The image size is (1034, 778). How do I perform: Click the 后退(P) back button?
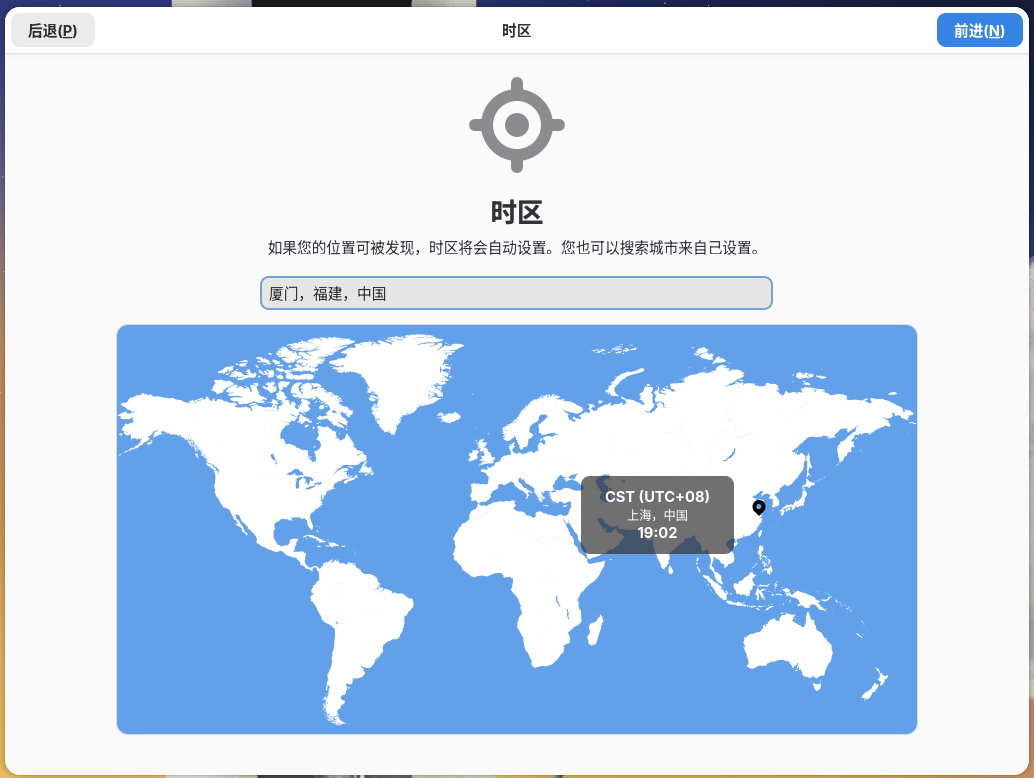coord(53,31)
